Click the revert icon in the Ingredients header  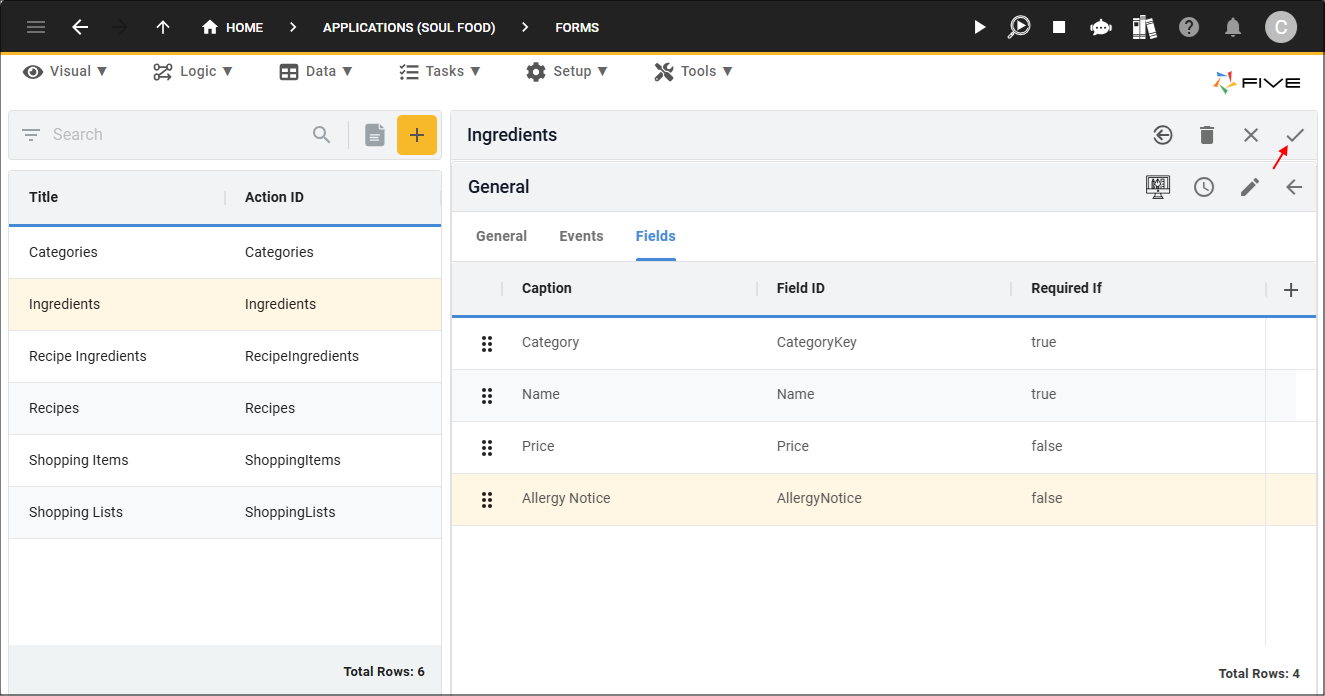[1162, 135]
